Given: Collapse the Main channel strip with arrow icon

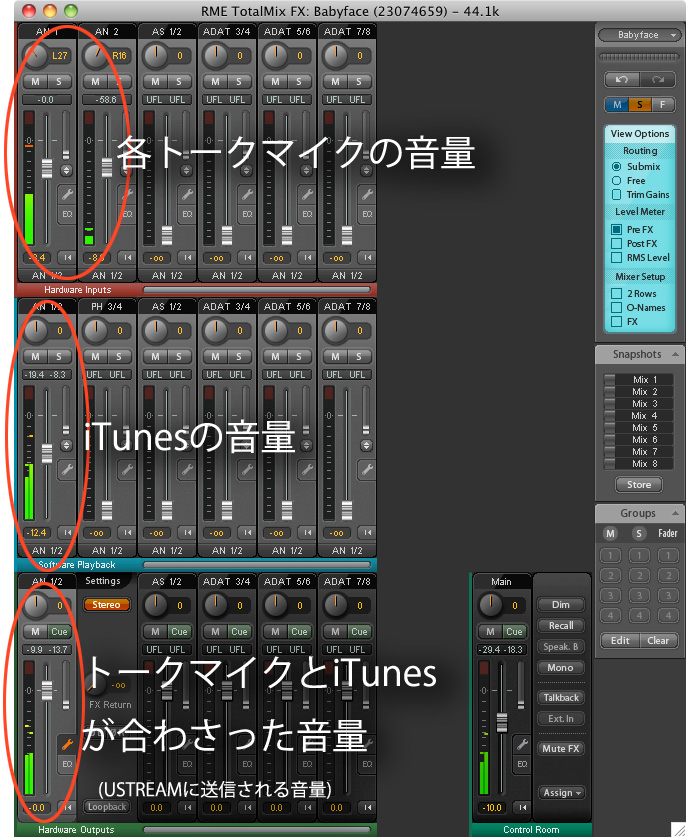Looking at the screenshot, I should [x=522, y=808].
